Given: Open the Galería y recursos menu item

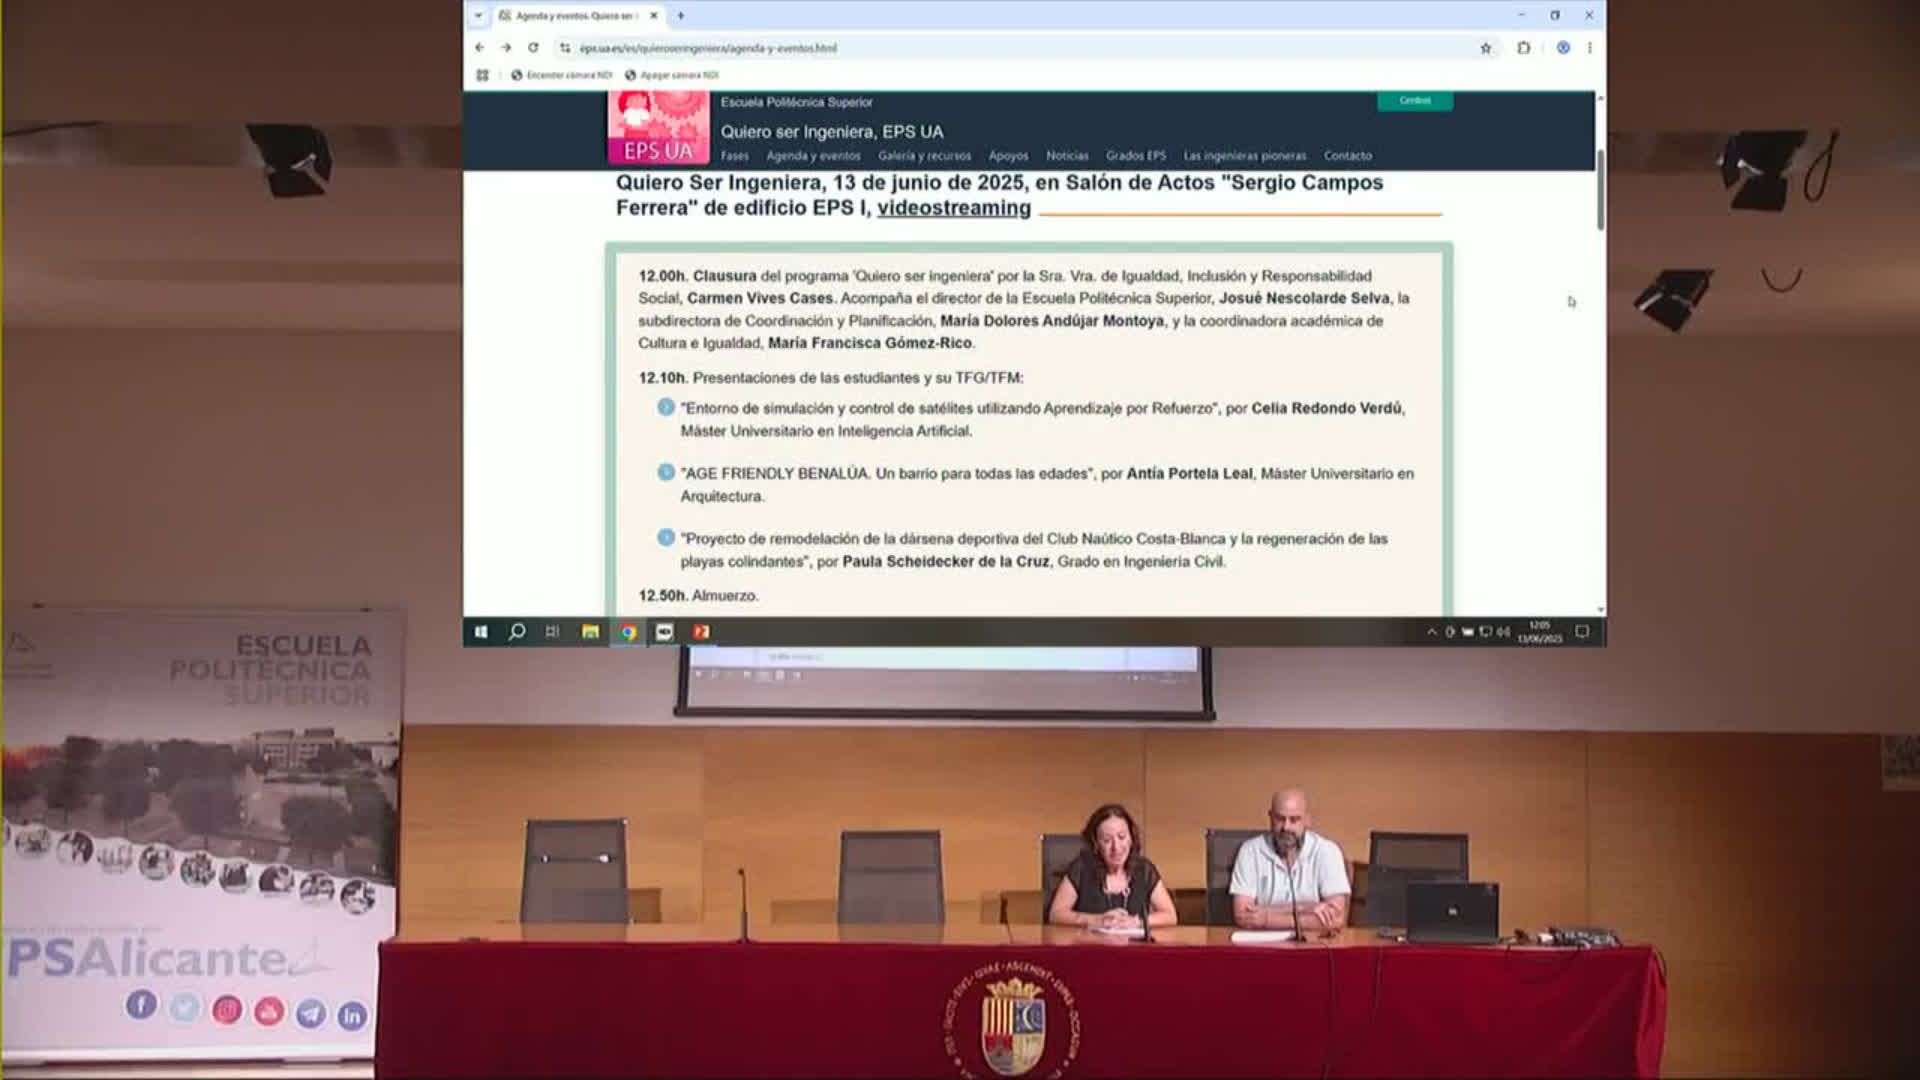Looking at the screenshot, I should [924, 156].
